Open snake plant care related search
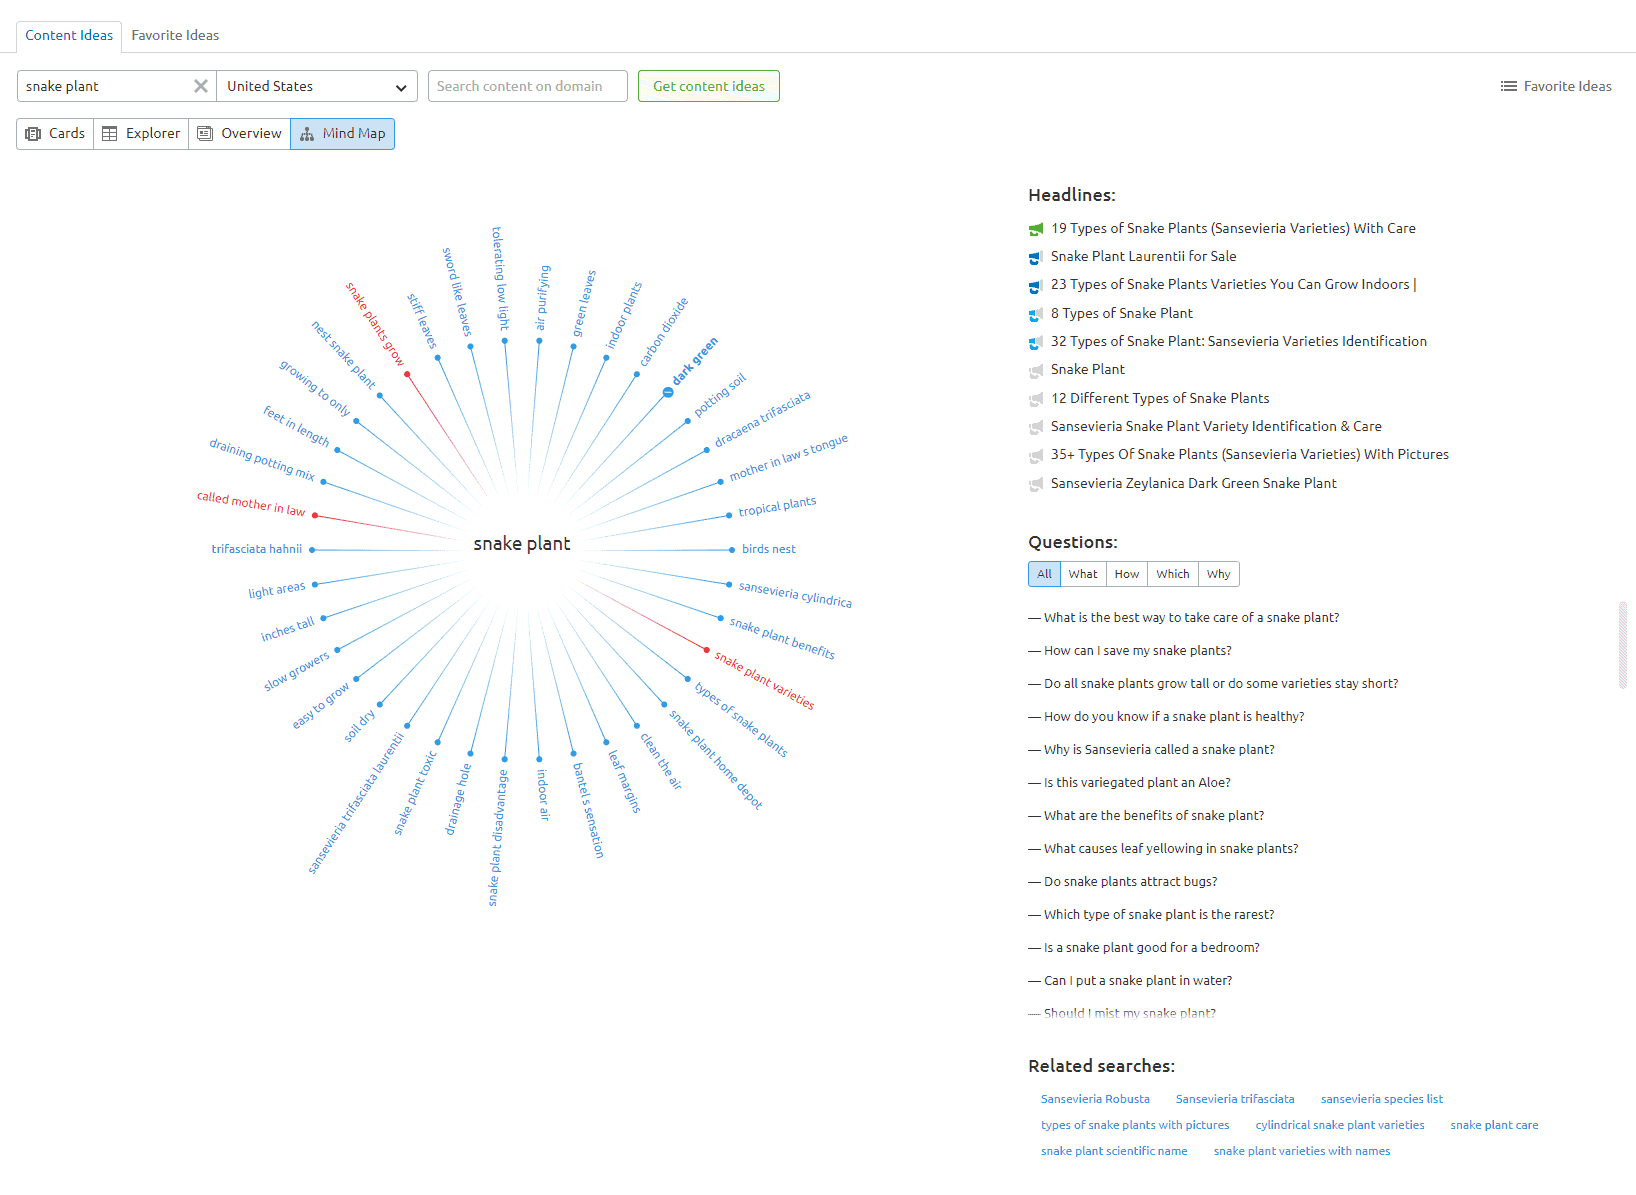Viewport: 1636px width, 1195px height. [1495, 1125]
